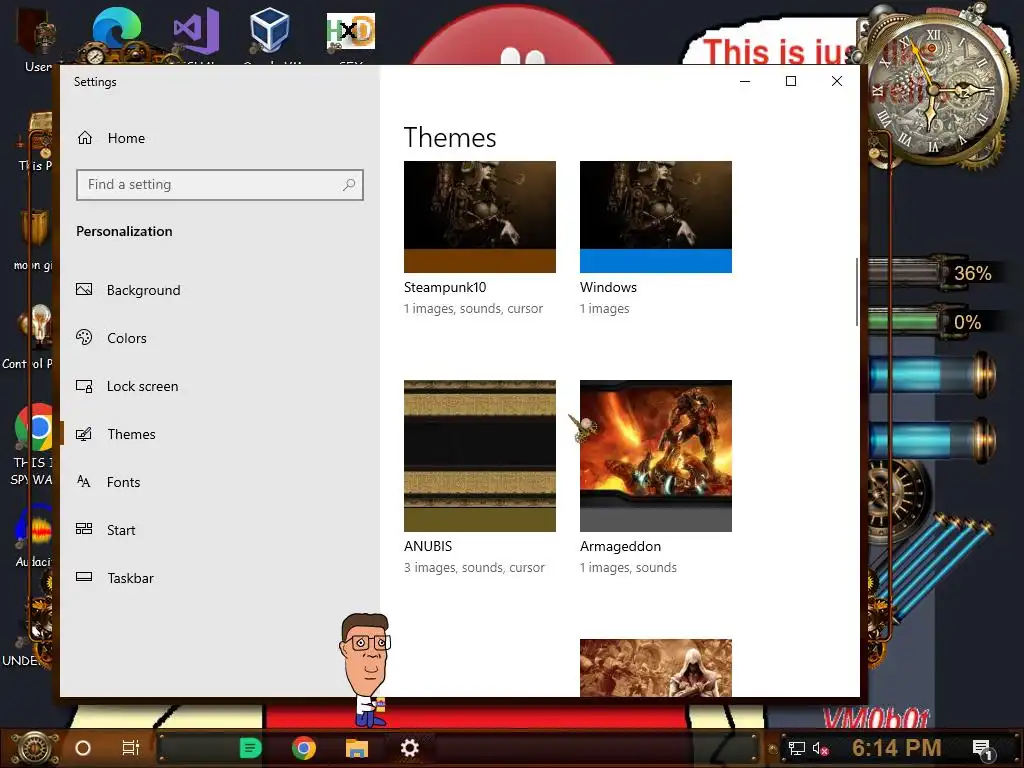Click the 6:14 PM taskbar clock
This screenshot has width=1024, height=768.
pyautogui.click(x=897, y=748)
